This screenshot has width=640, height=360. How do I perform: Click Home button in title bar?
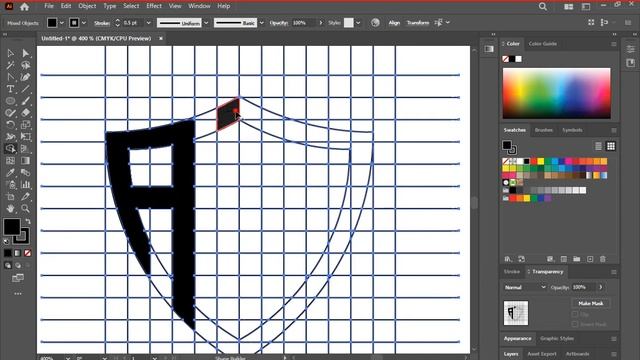click(24, 7)
